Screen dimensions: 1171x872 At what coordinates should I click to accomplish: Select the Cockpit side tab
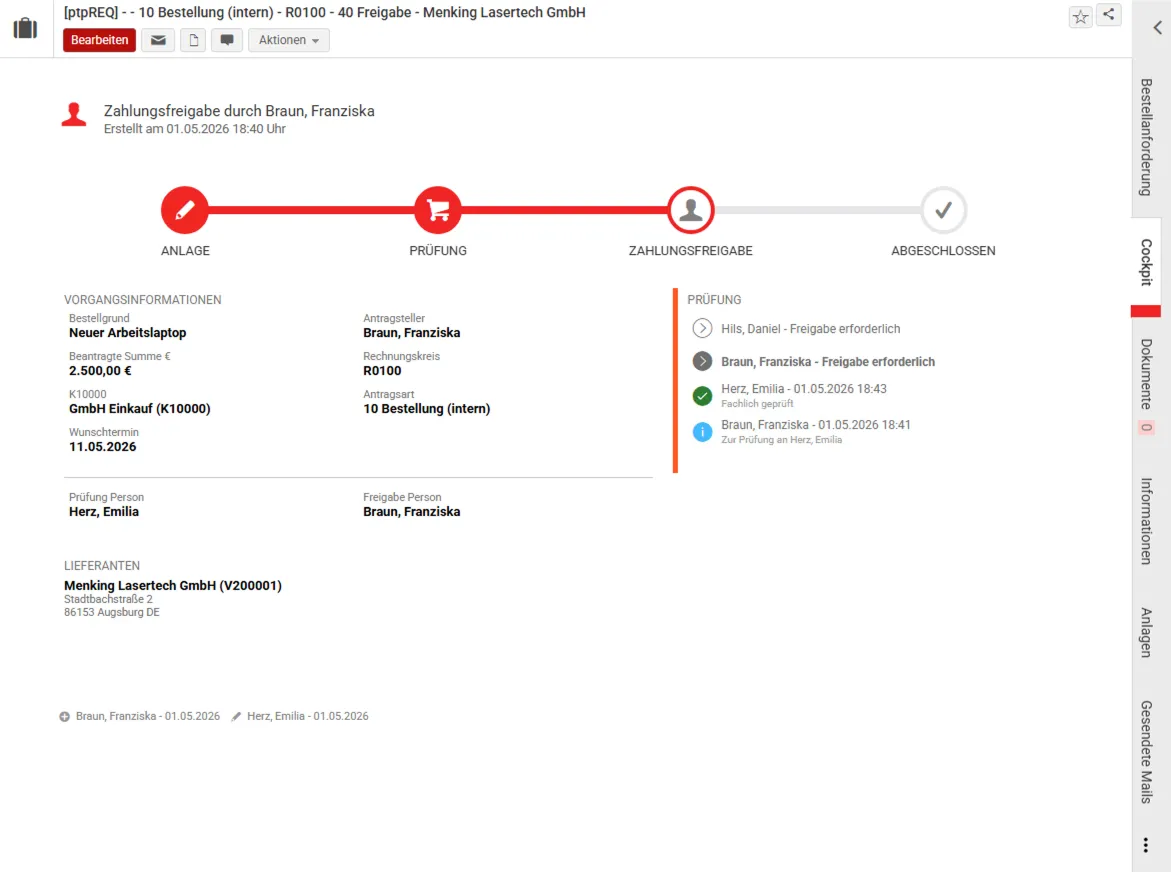pos(1146,263)
